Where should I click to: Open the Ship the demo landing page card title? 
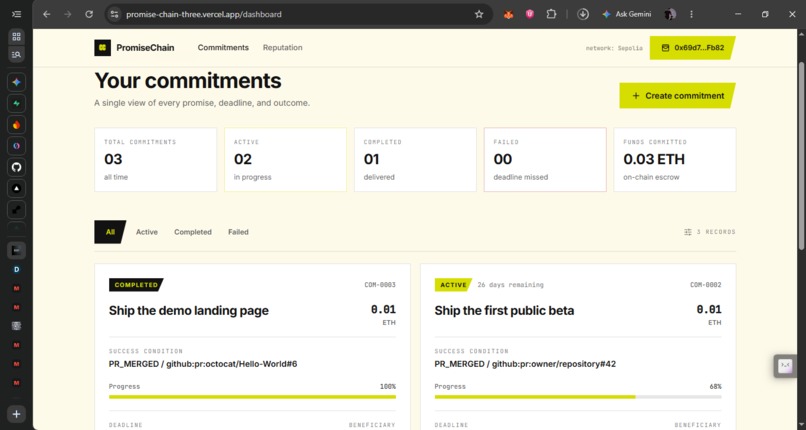(189, 311)
